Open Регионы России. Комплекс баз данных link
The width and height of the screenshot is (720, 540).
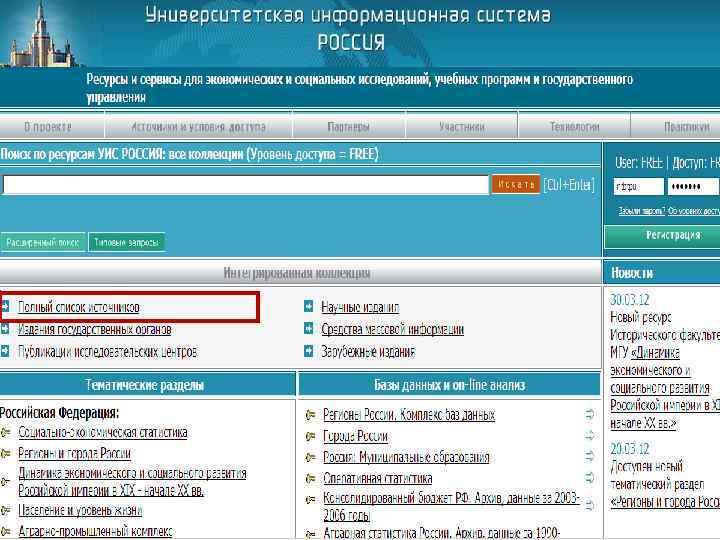(x=409, y=415)
